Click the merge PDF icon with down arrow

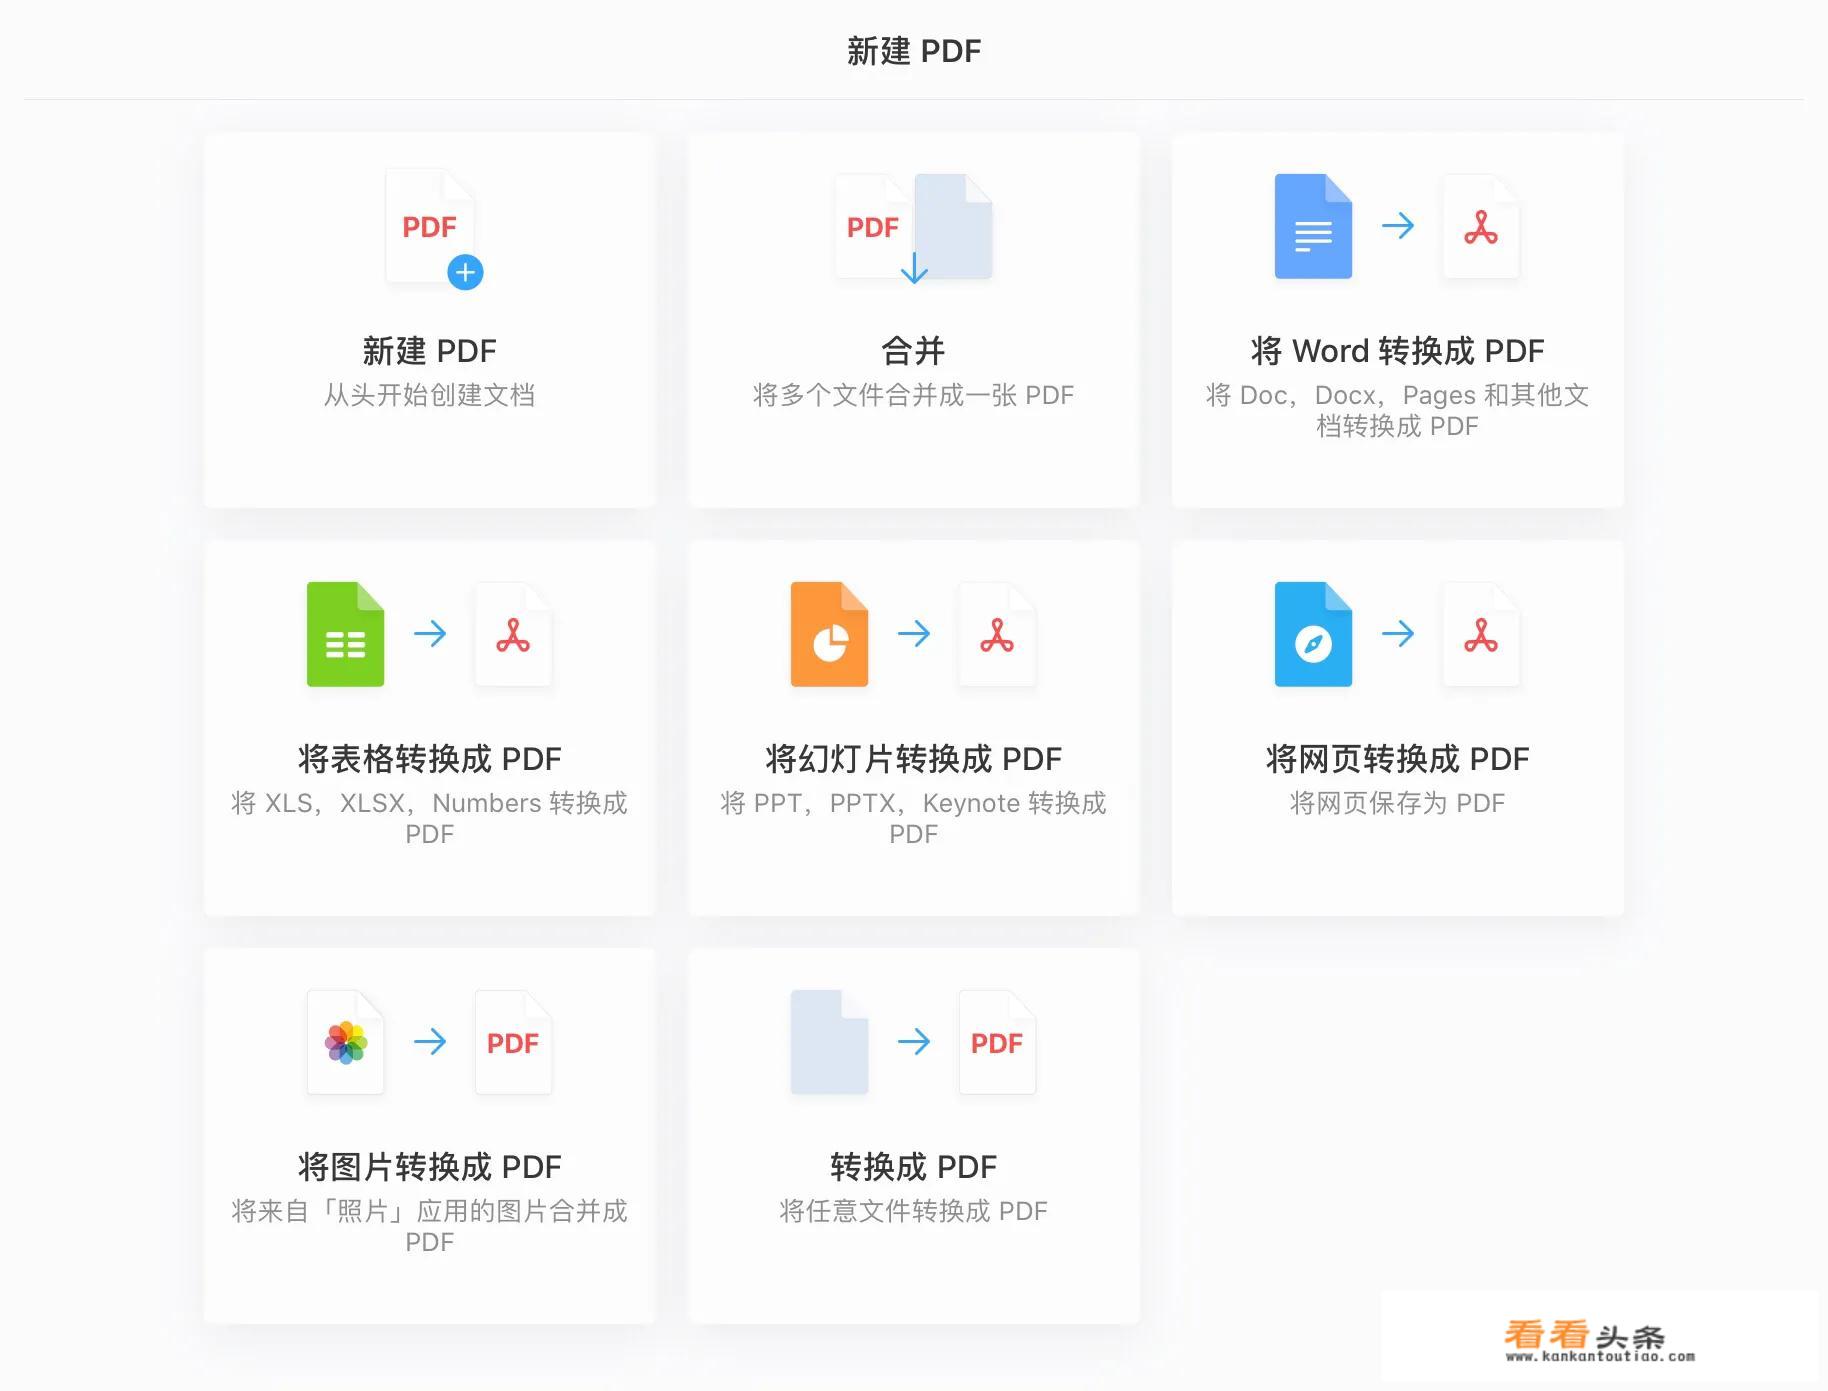point(913,229)
